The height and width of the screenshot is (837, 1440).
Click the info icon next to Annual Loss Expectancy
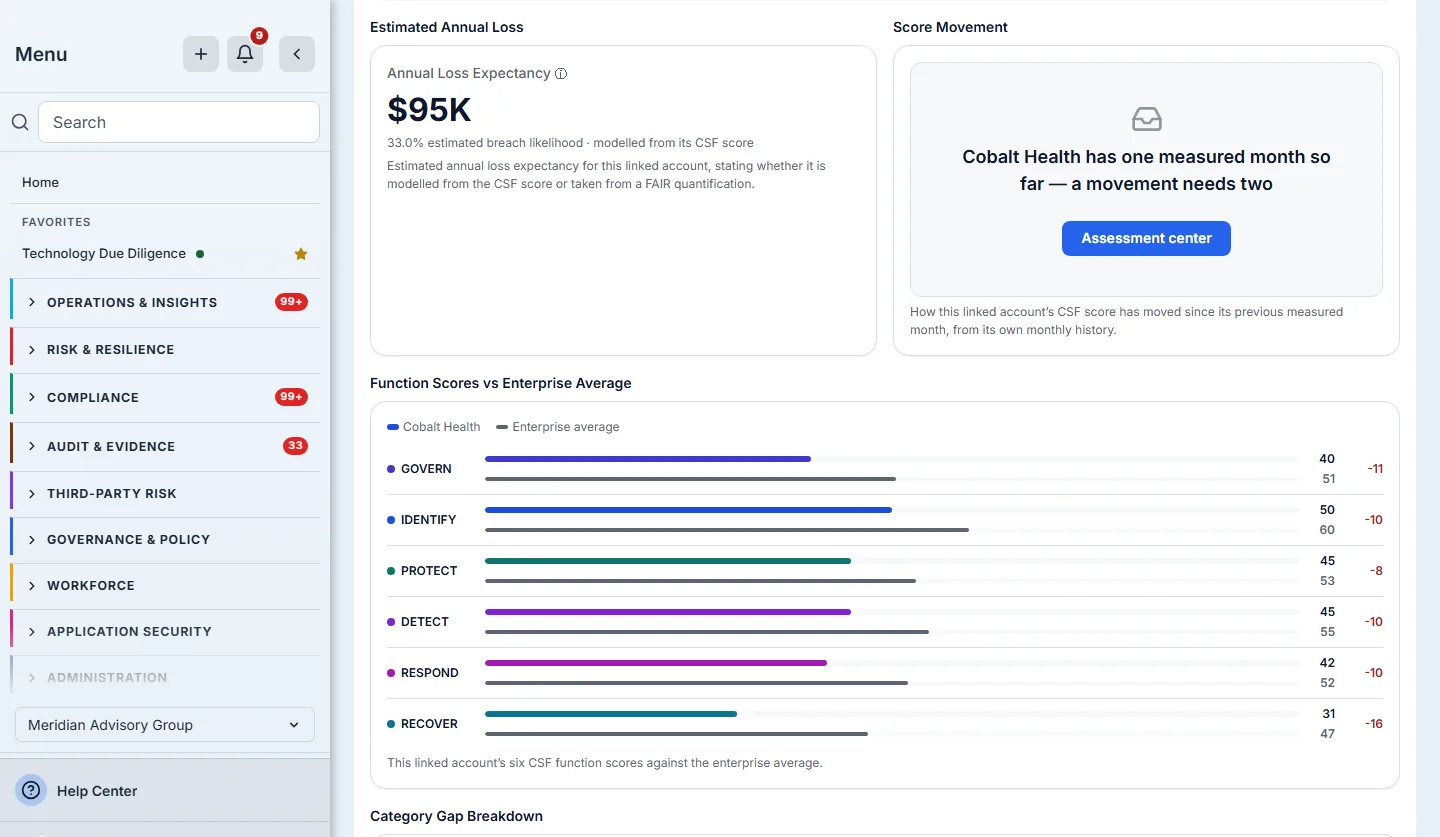click(x=561, y=73)
